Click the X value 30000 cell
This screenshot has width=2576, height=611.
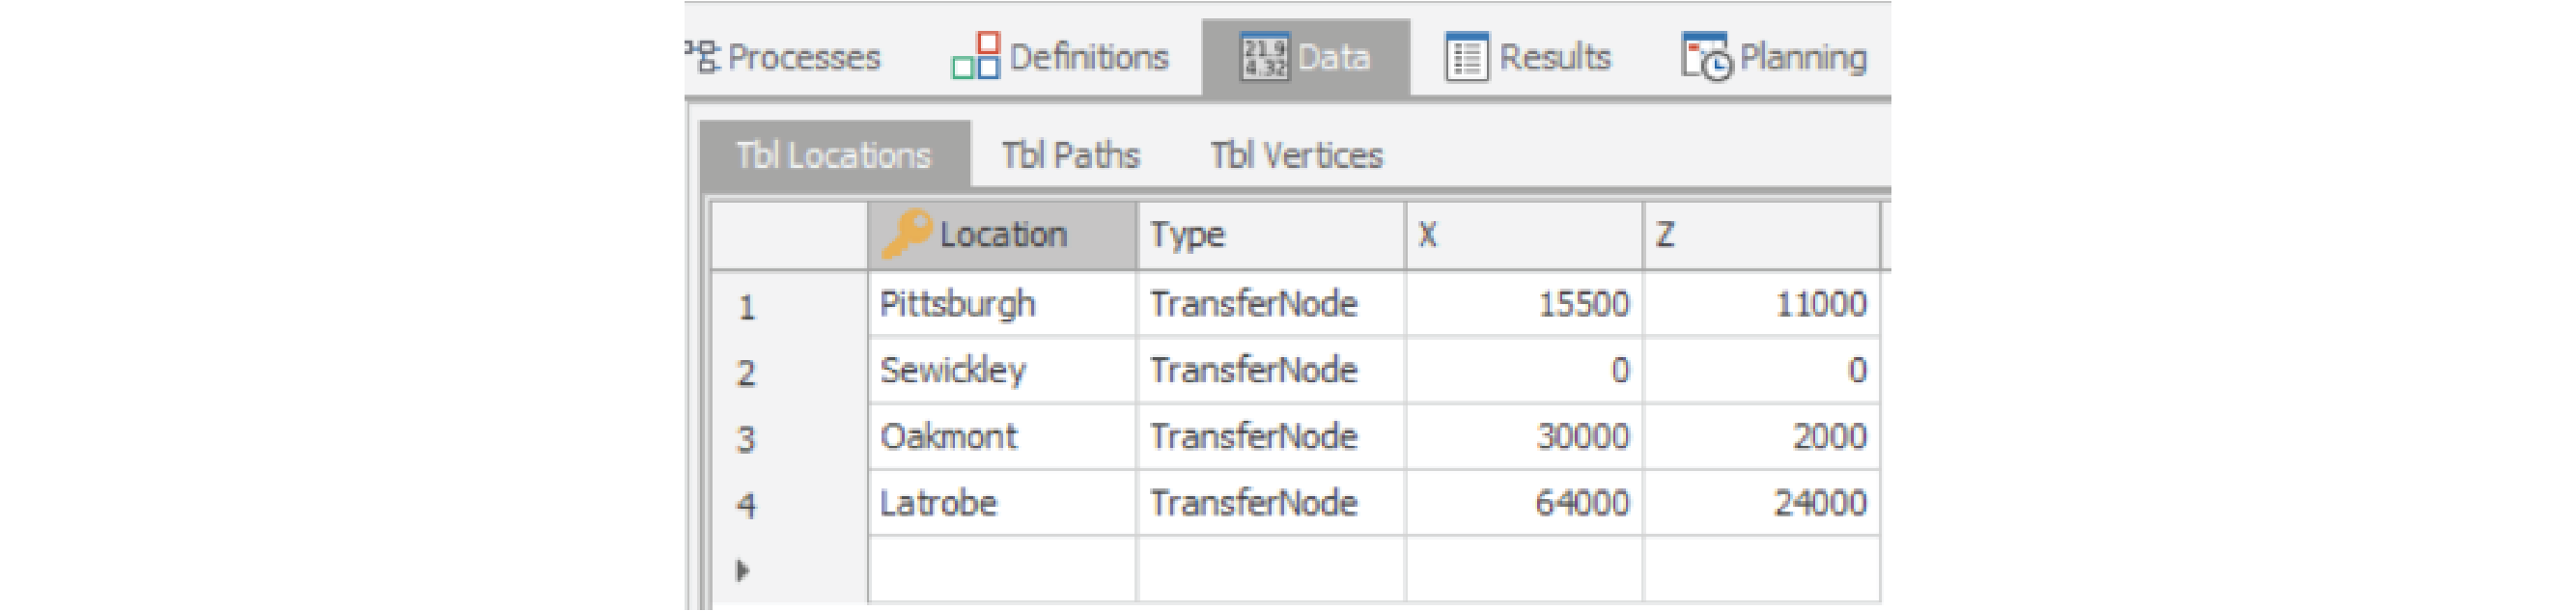[x=1524, y=437]
